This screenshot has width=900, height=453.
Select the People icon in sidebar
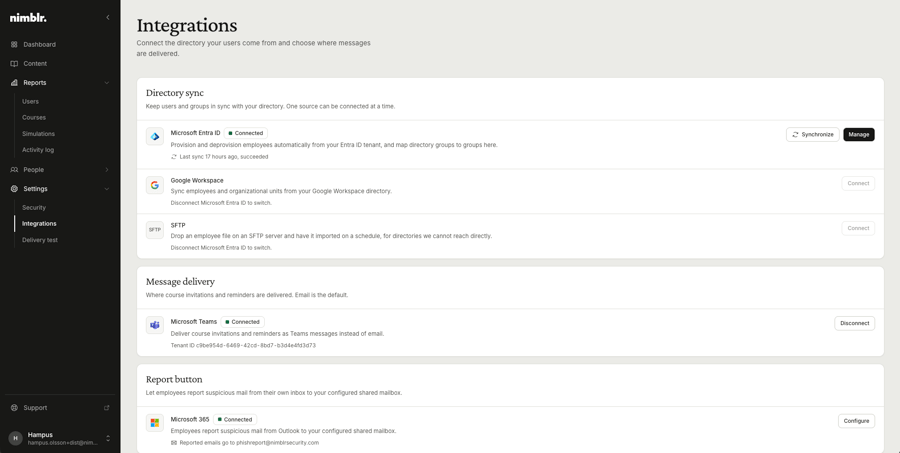point(14,170)
